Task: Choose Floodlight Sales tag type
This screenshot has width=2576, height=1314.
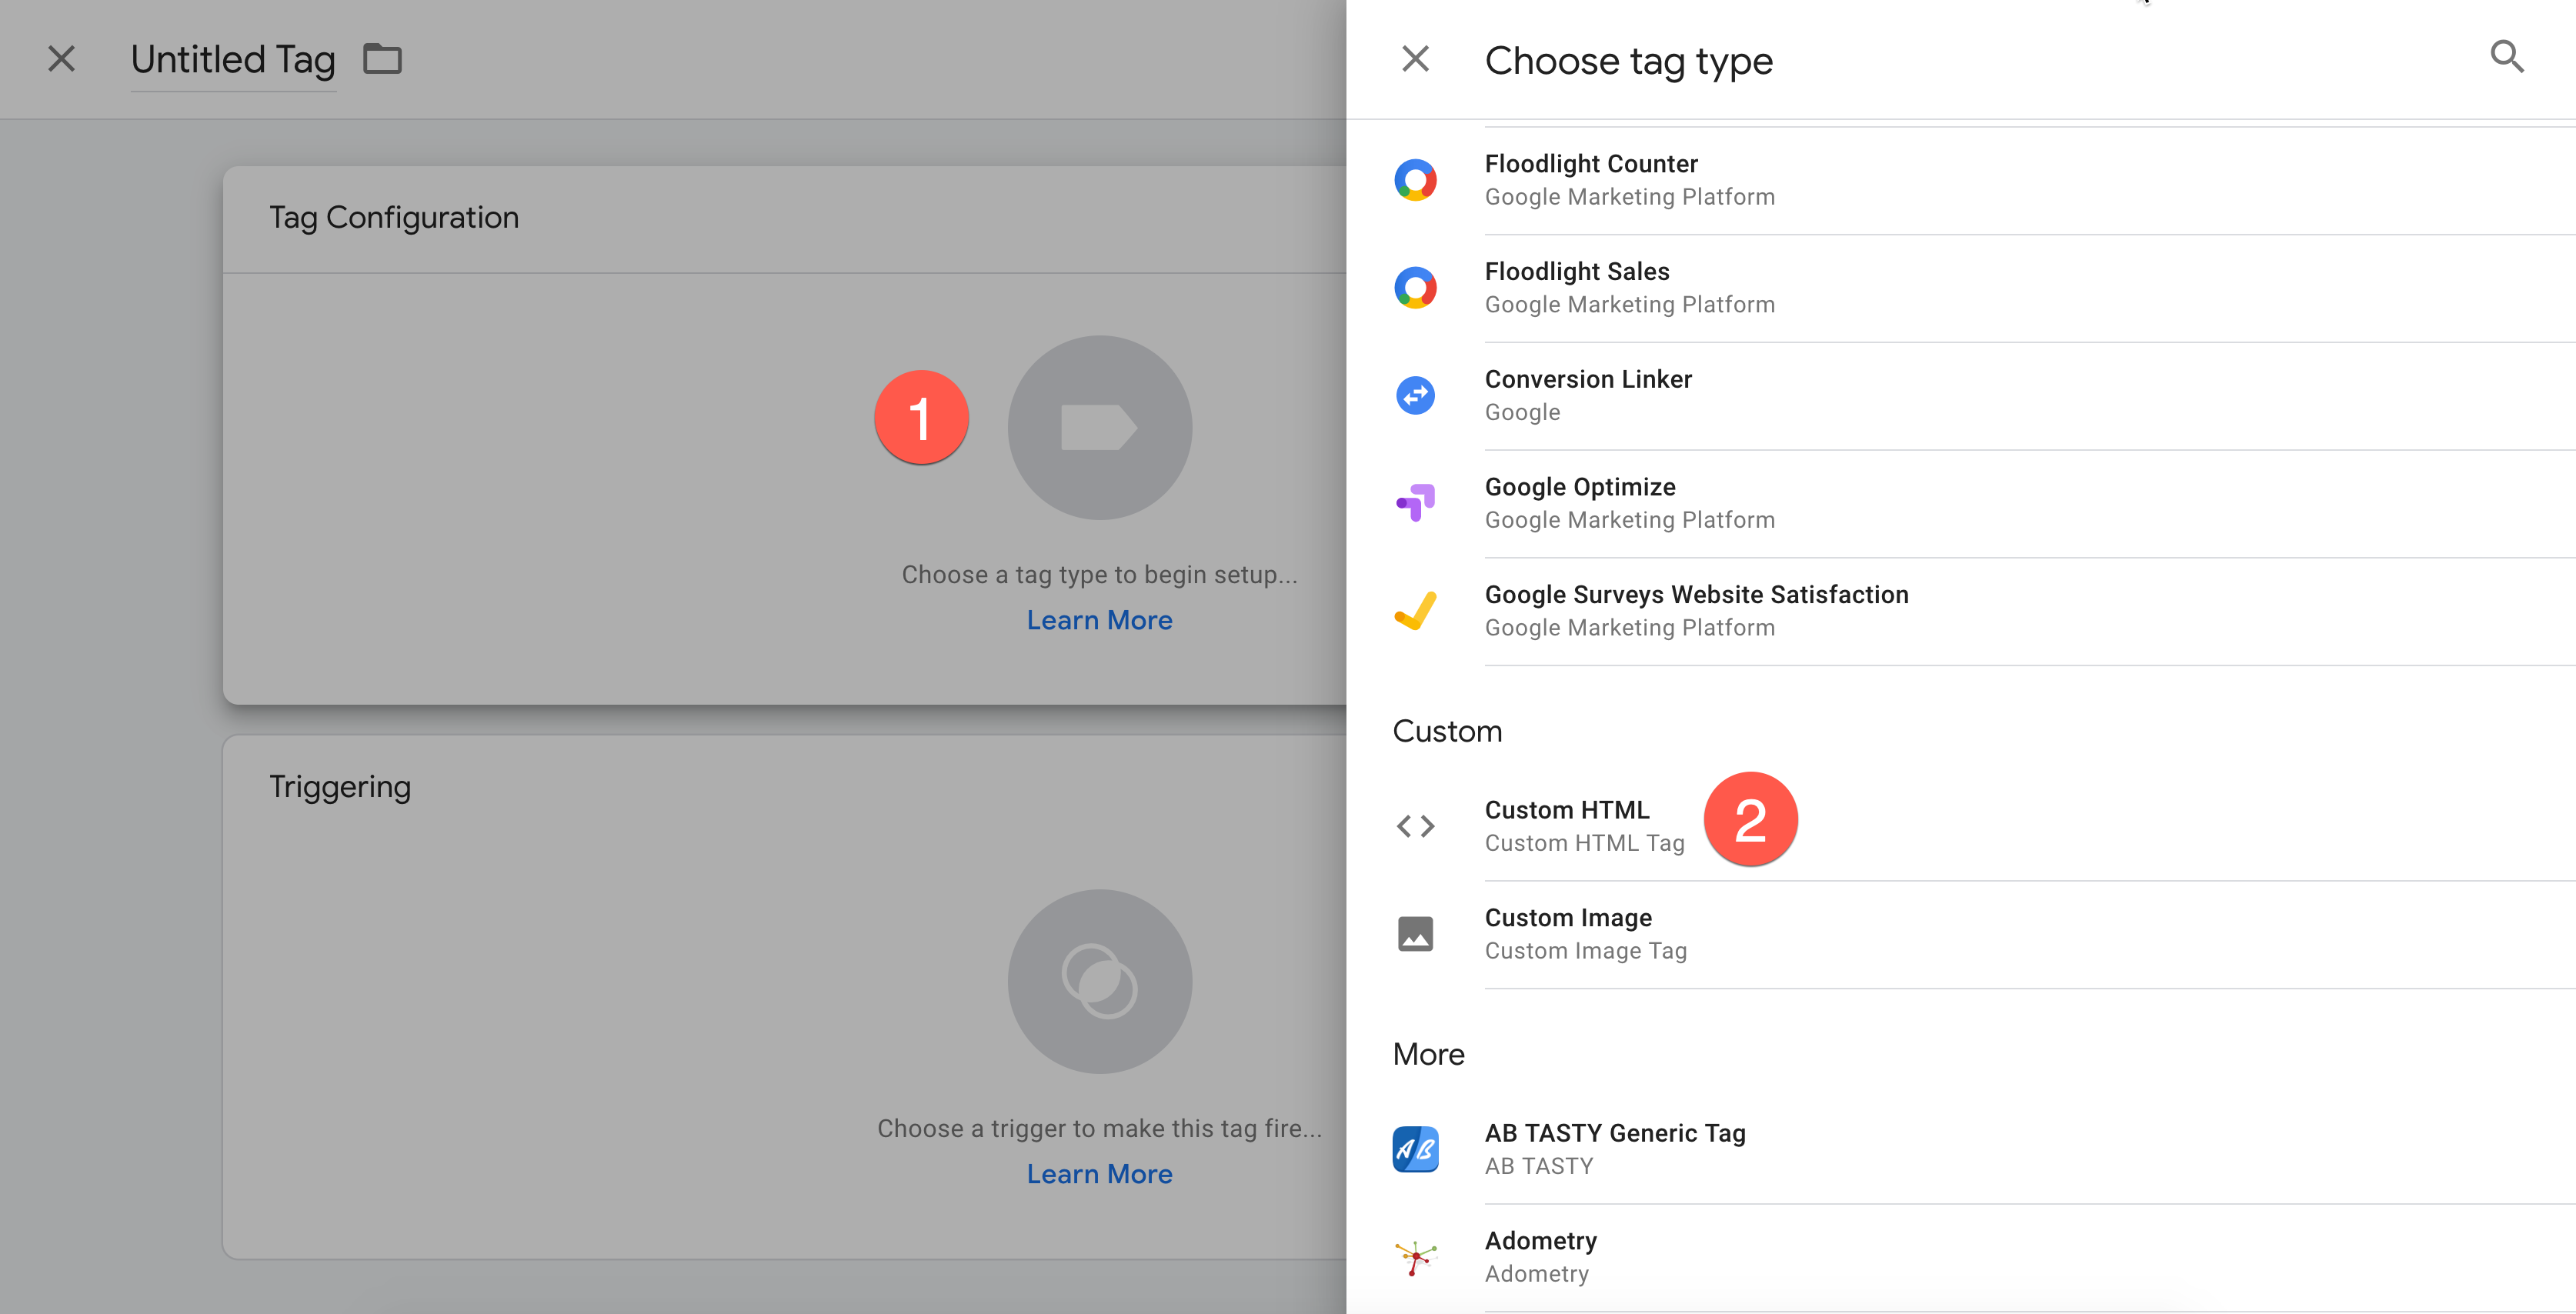Action: [1961, 289]
